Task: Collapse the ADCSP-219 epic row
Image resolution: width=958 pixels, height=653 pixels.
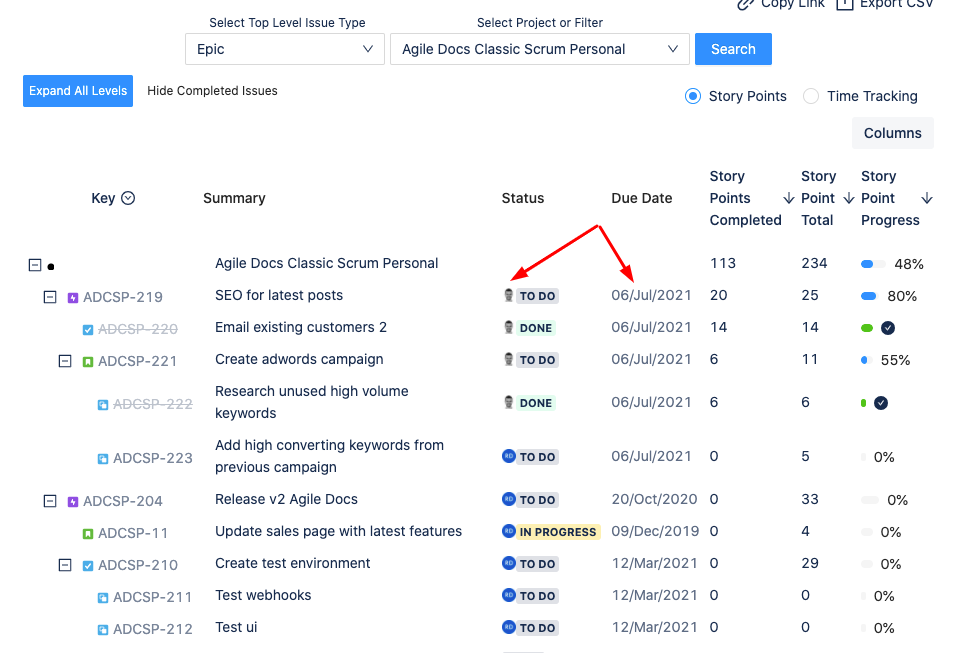Action: [x=50, y=297]
